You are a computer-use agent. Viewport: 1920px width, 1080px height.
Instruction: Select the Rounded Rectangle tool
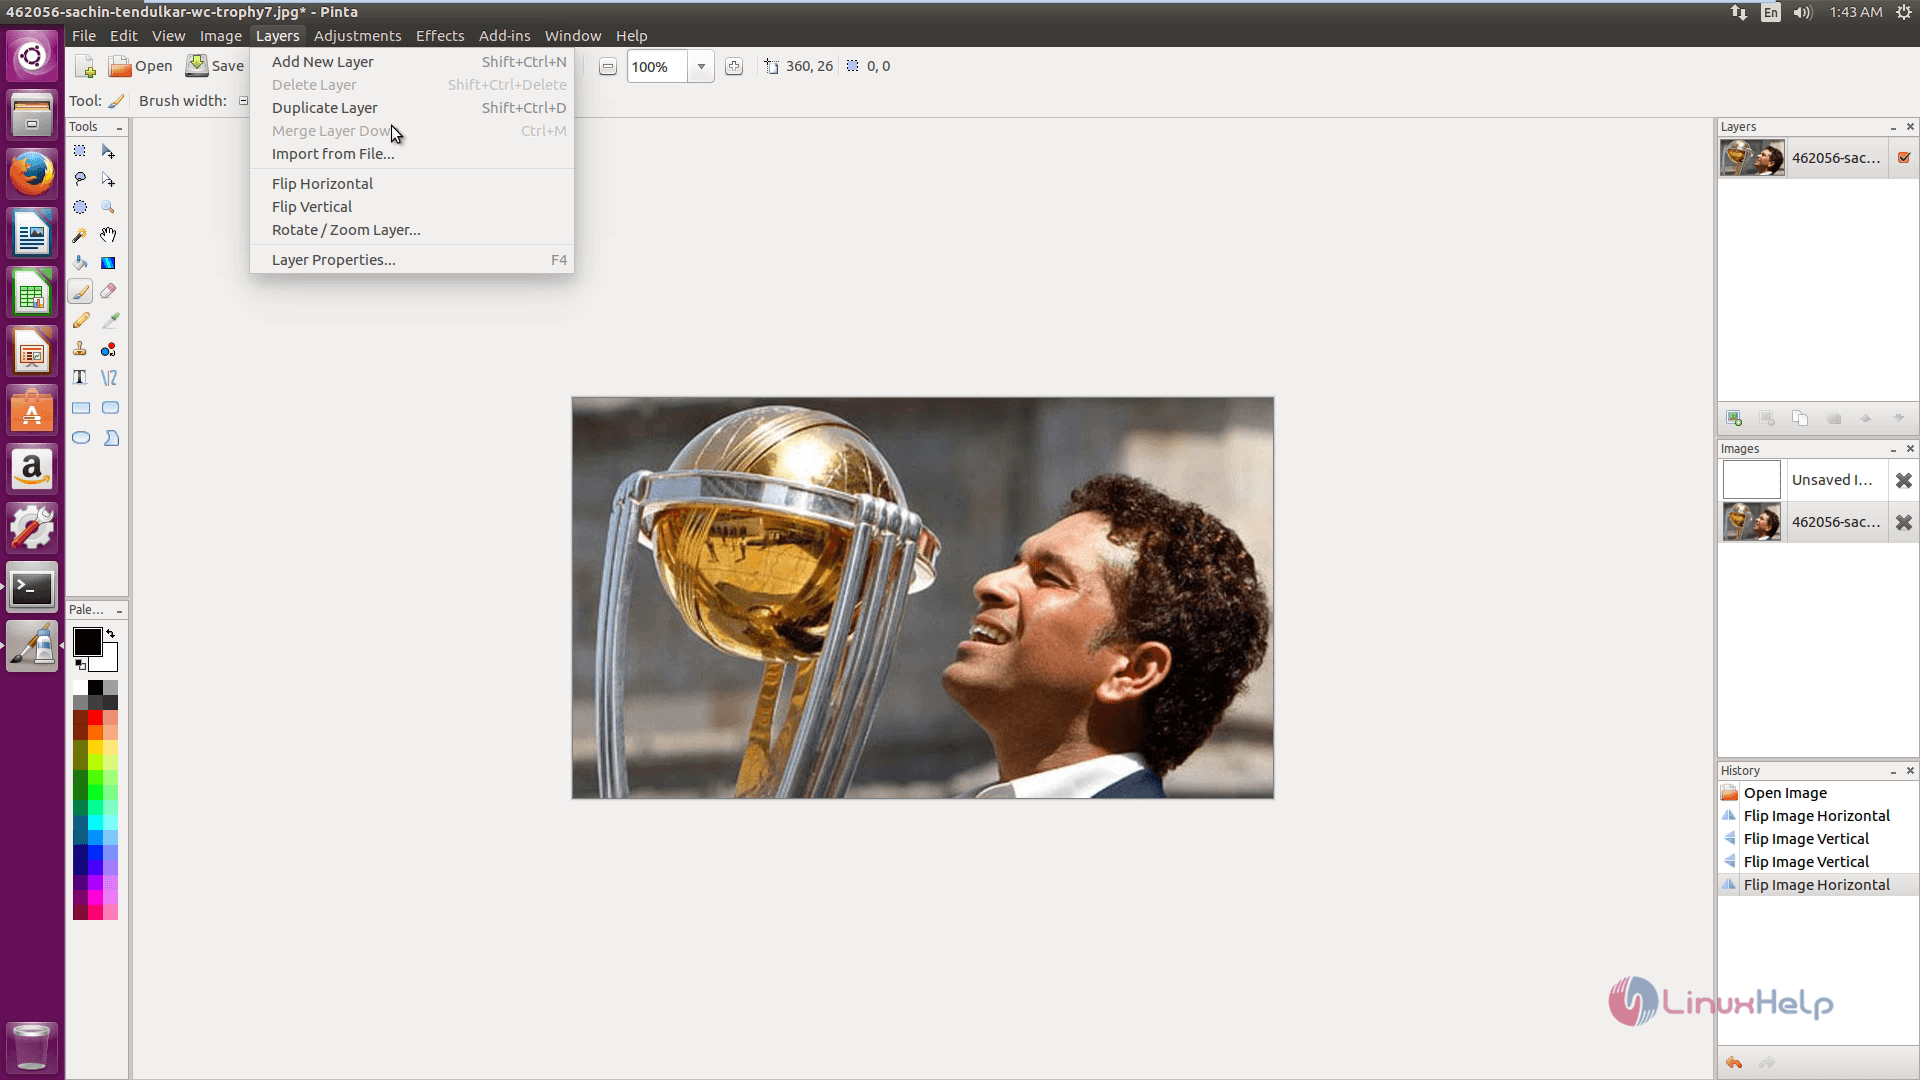(x=110, y=408)
